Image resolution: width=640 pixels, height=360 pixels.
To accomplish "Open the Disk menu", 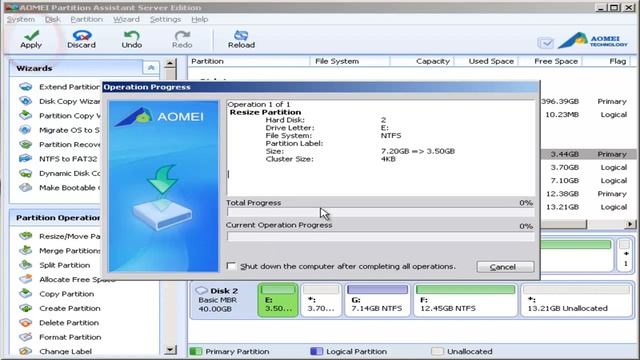I will (x=53, y=19).
